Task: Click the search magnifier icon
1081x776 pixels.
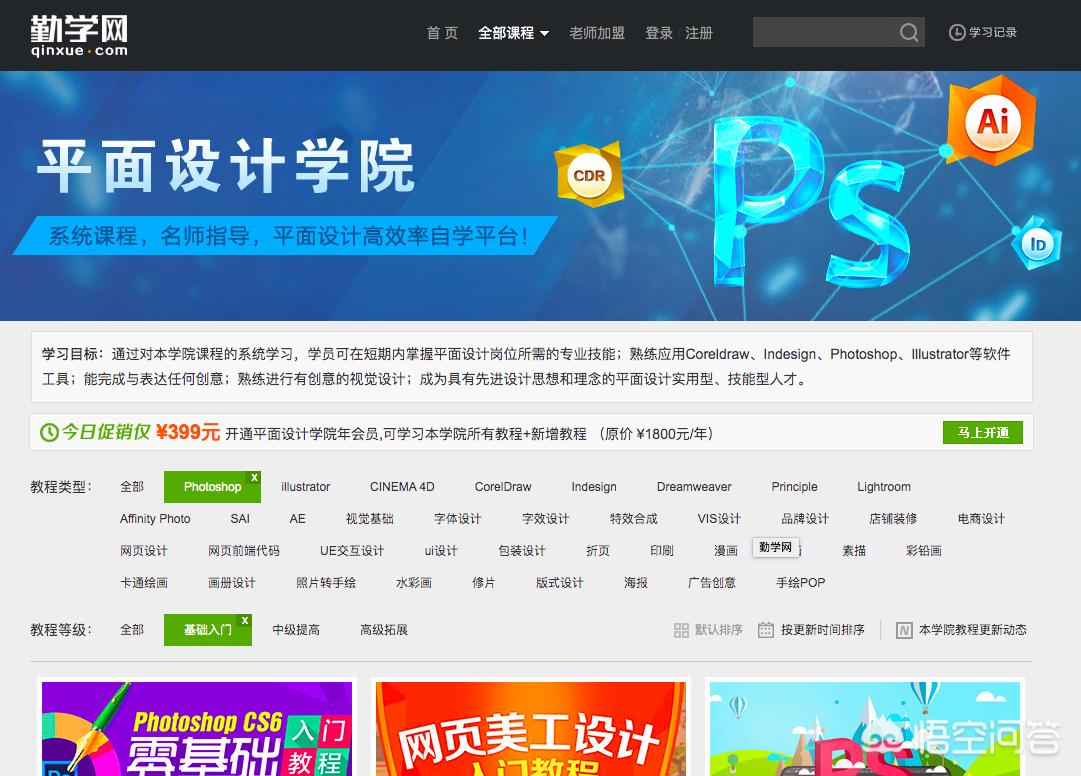Action: (x=909, y=32)
